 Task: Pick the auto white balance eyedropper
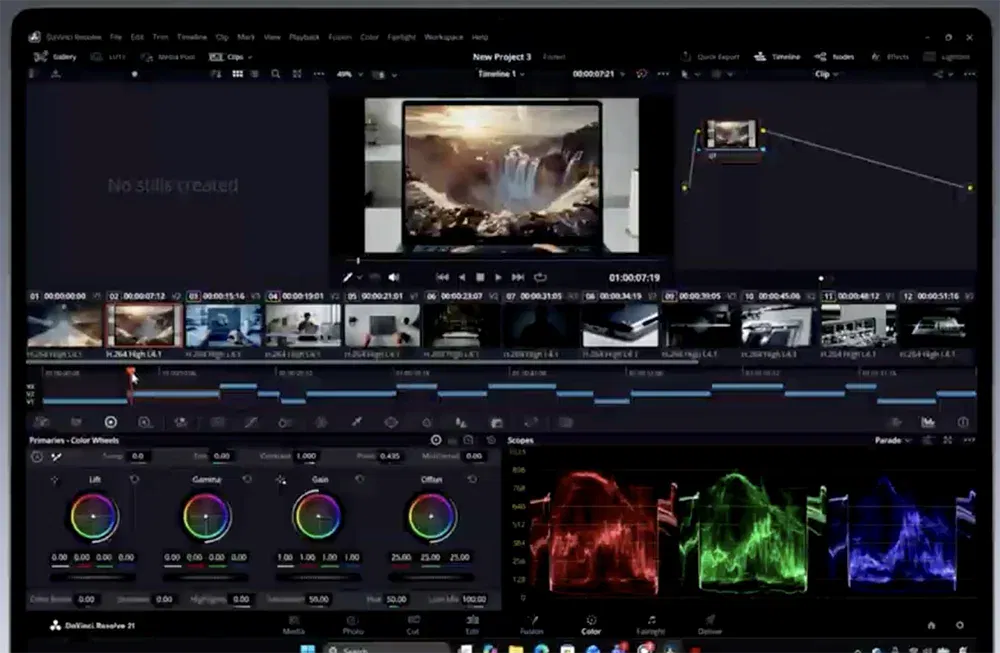(57, 457)
